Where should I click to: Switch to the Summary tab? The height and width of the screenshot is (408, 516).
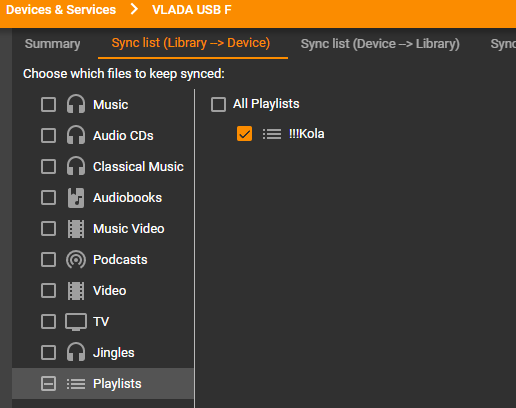pos(52,44)
